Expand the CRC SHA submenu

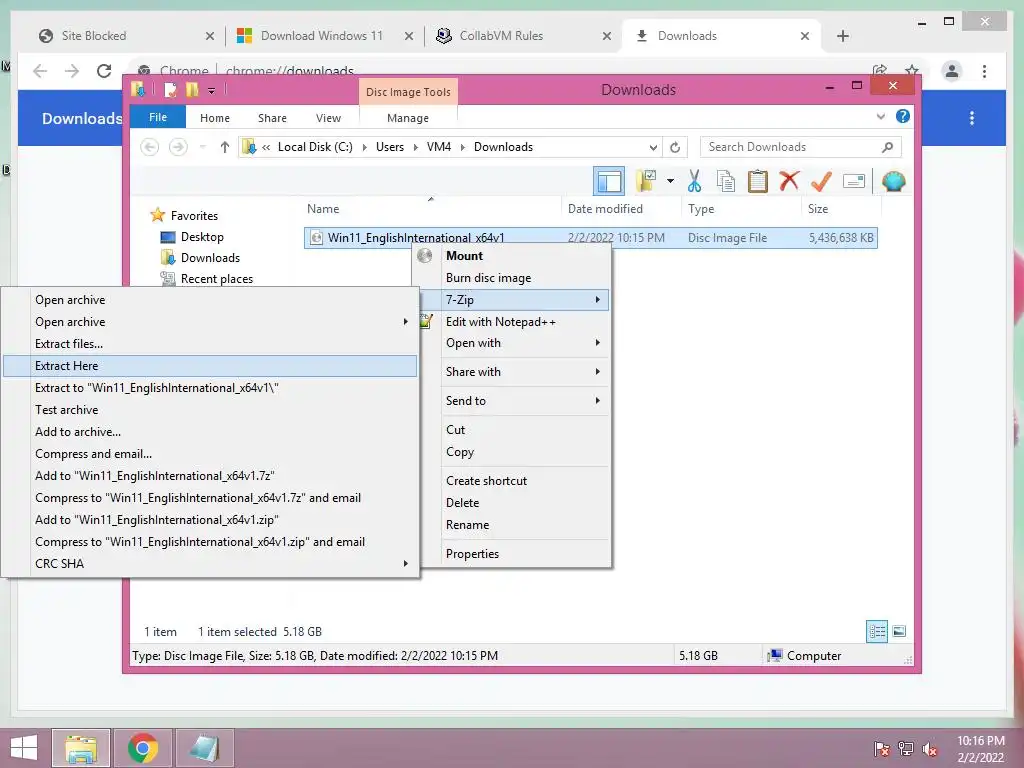tap(210, 564)
